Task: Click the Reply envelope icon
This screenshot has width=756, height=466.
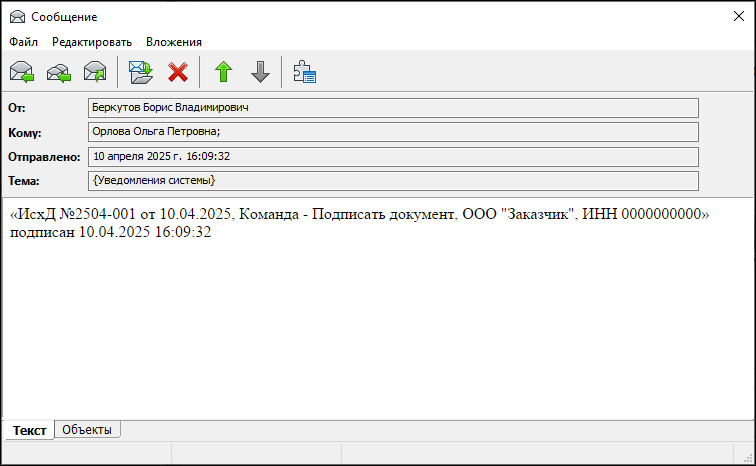Action: tap(22, 72)
